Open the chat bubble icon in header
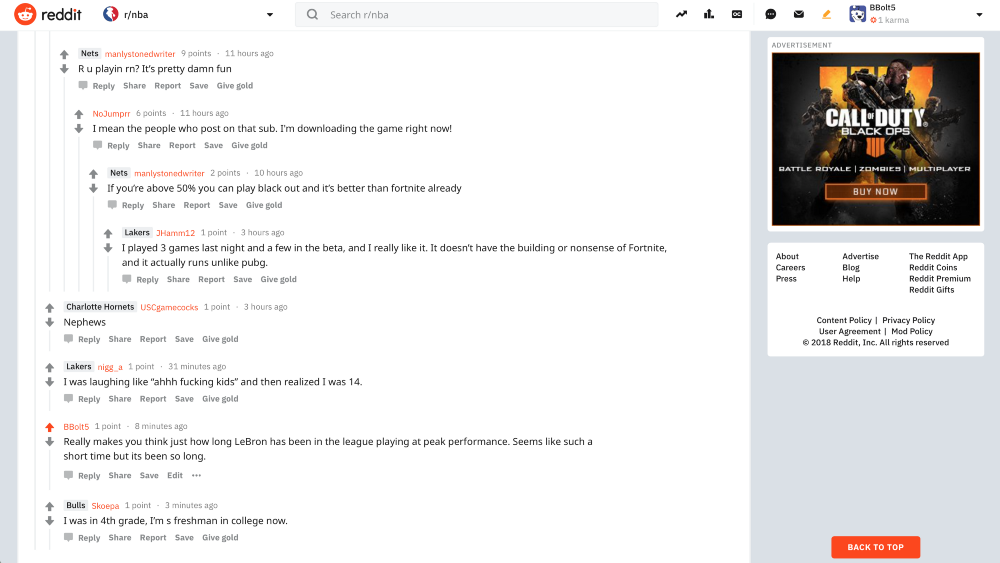Image resolution: width=1000 pixels, height=563 pixels. (x=770, y=14)
